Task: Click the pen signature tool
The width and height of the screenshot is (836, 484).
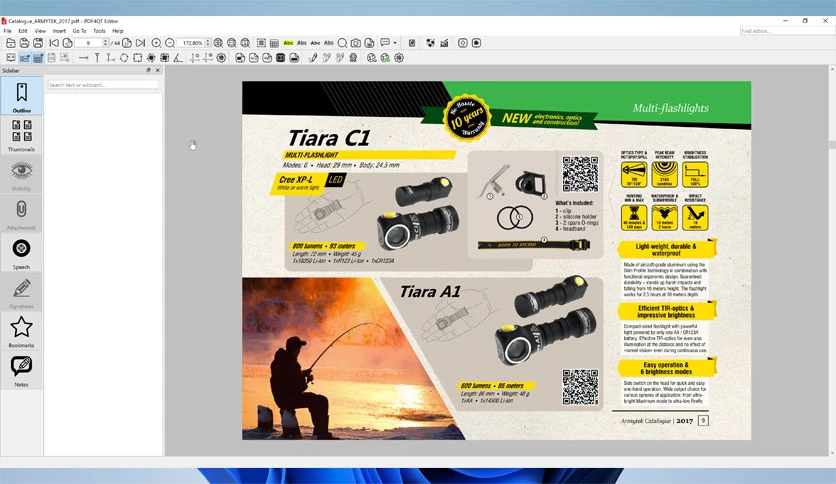Action: [313, 58]
